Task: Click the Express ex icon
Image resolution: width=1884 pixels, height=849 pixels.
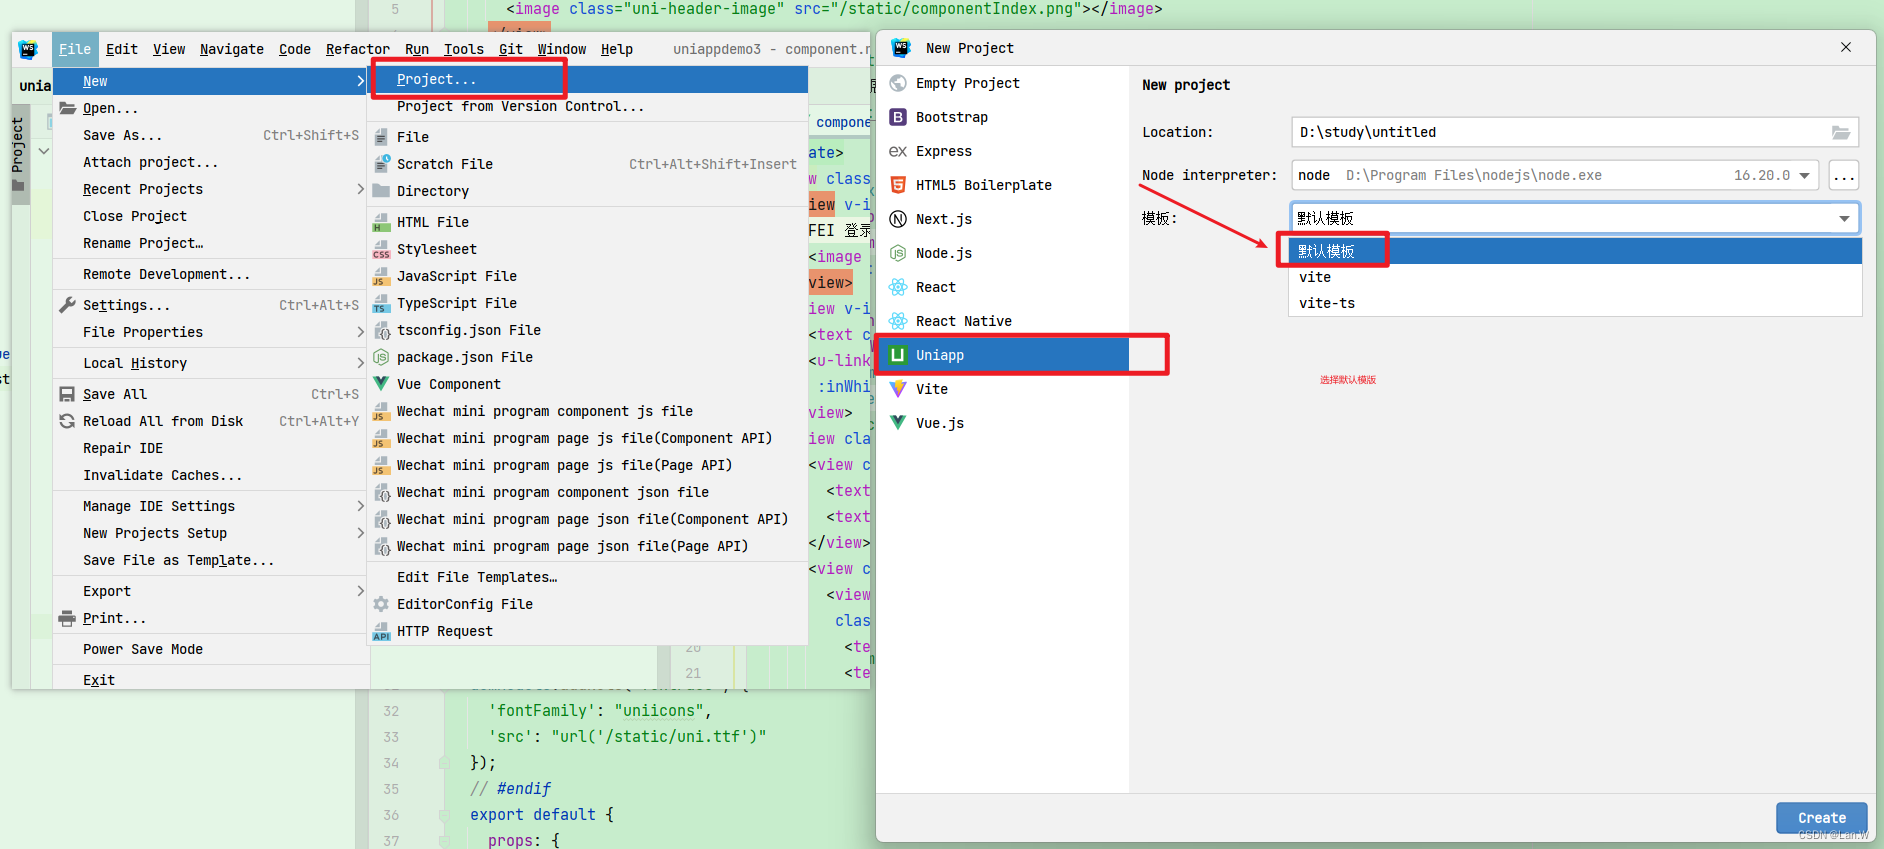Action: click(898, 151)
